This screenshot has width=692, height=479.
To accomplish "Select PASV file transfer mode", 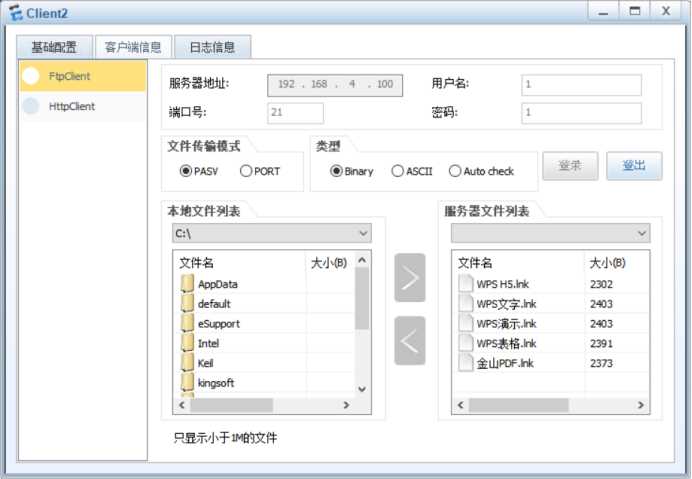I will tap(186, 171).
